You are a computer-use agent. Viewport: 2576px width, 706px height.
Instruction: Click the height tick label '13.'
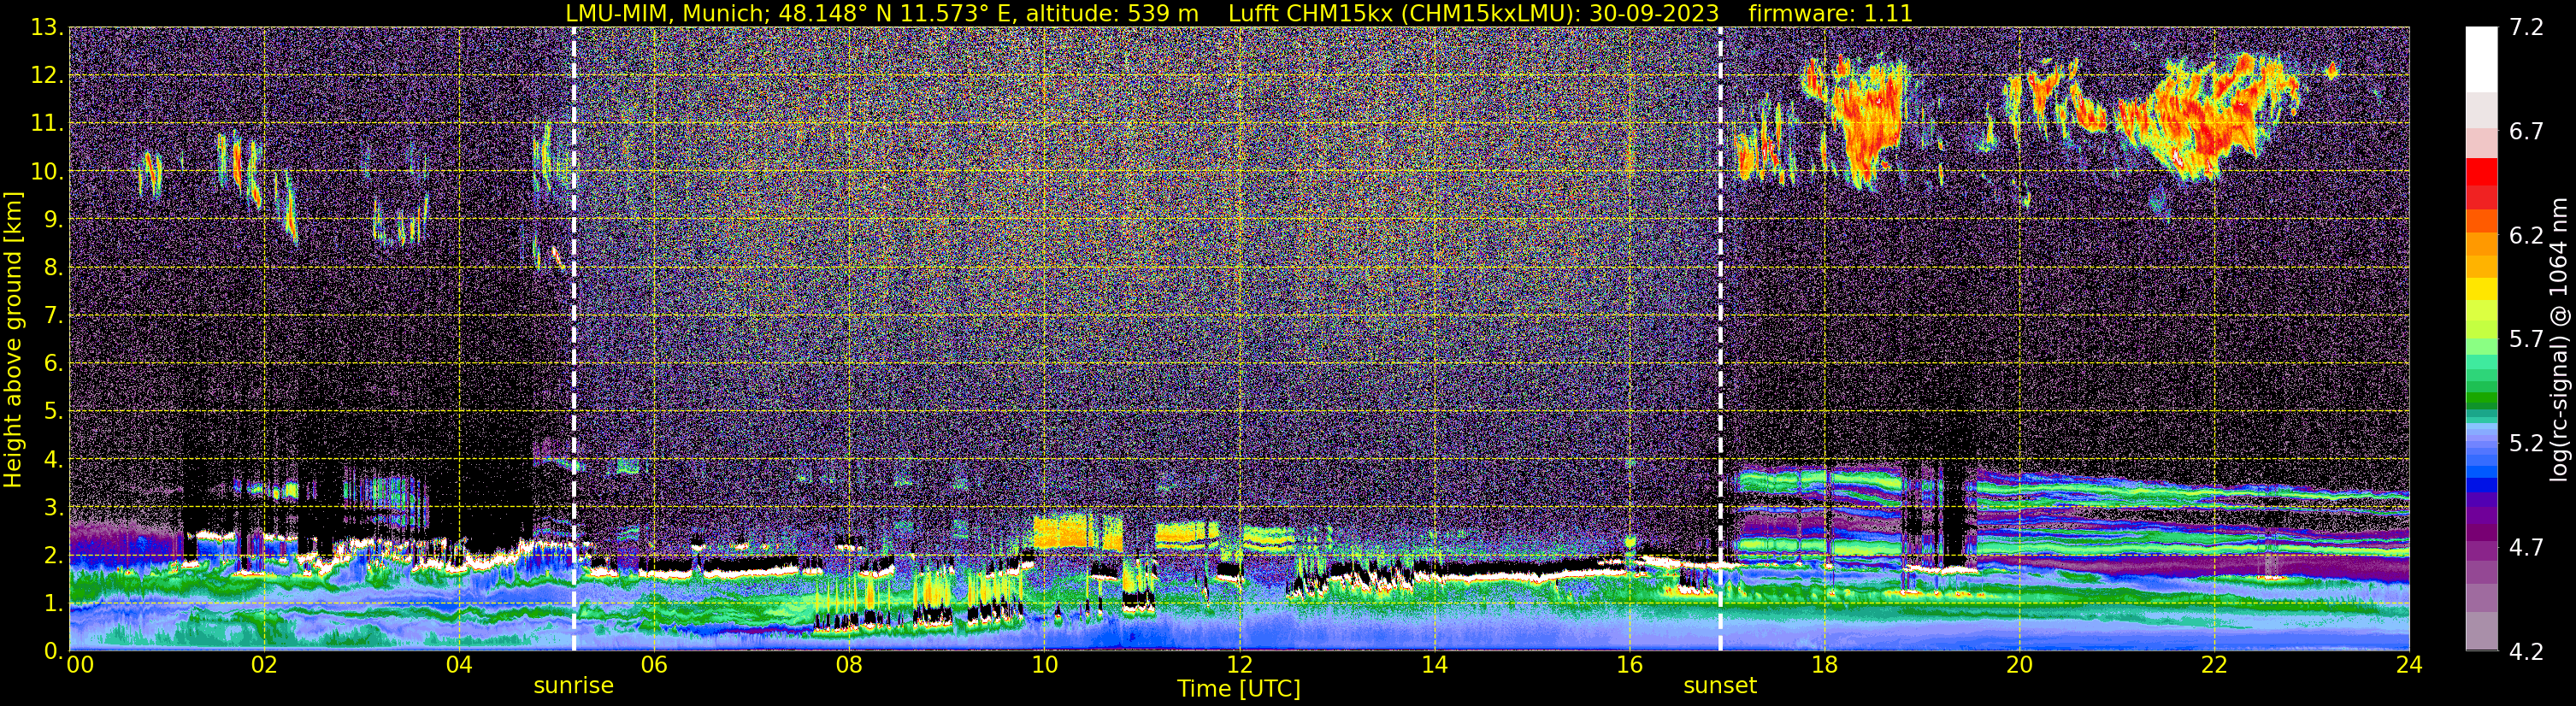click(x=46, y=28)
